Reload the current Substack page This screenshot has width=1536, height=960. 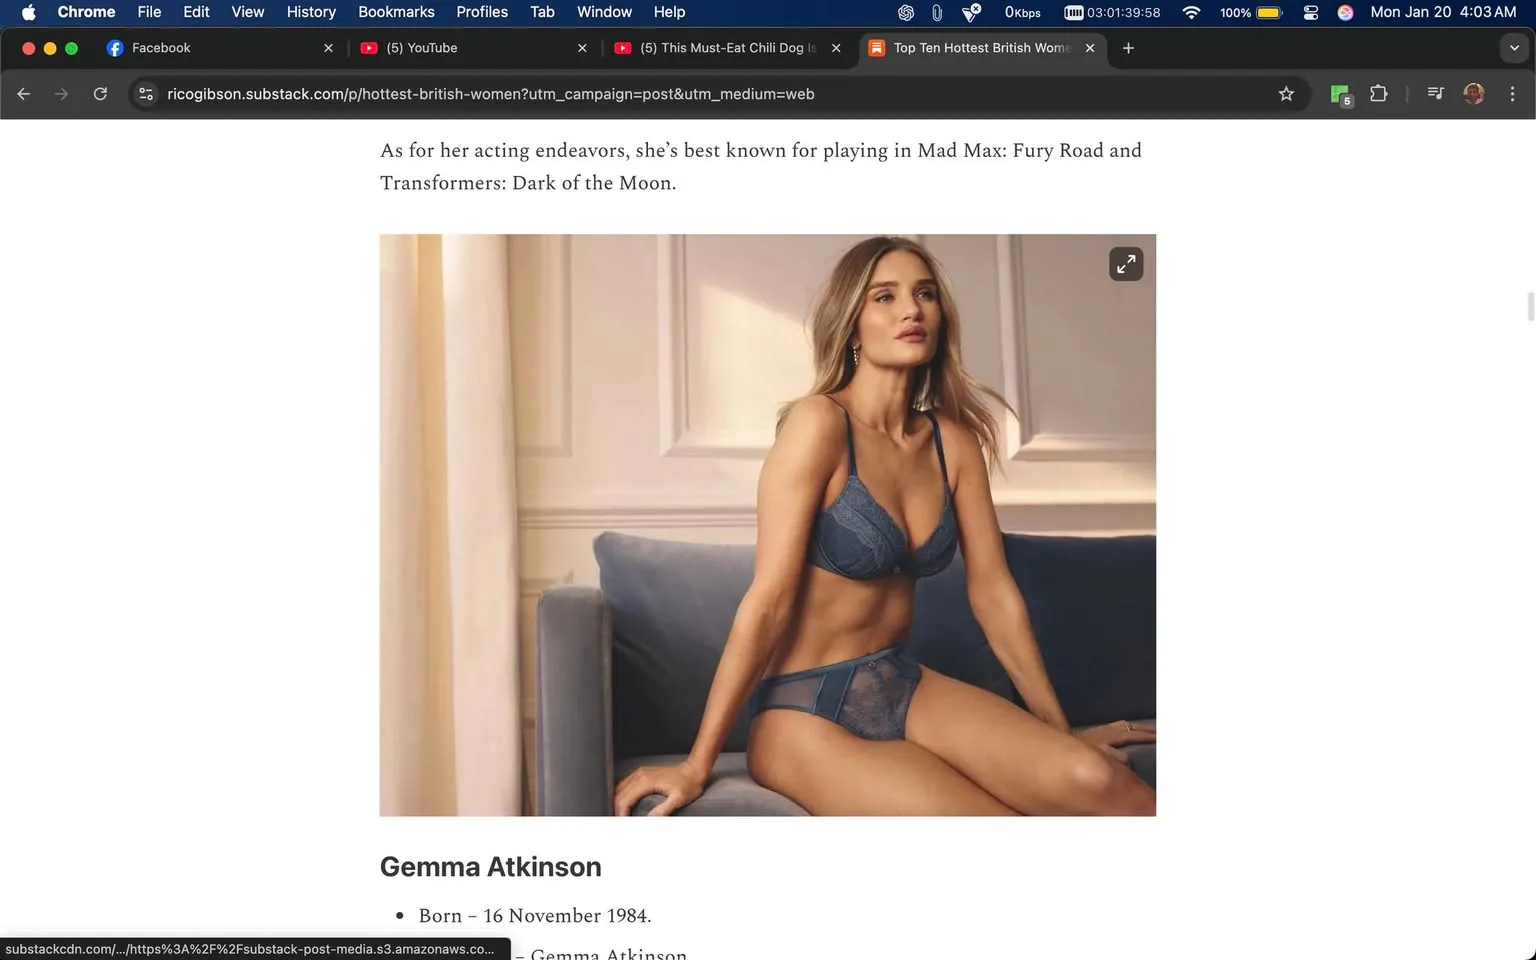click(100, 93)
